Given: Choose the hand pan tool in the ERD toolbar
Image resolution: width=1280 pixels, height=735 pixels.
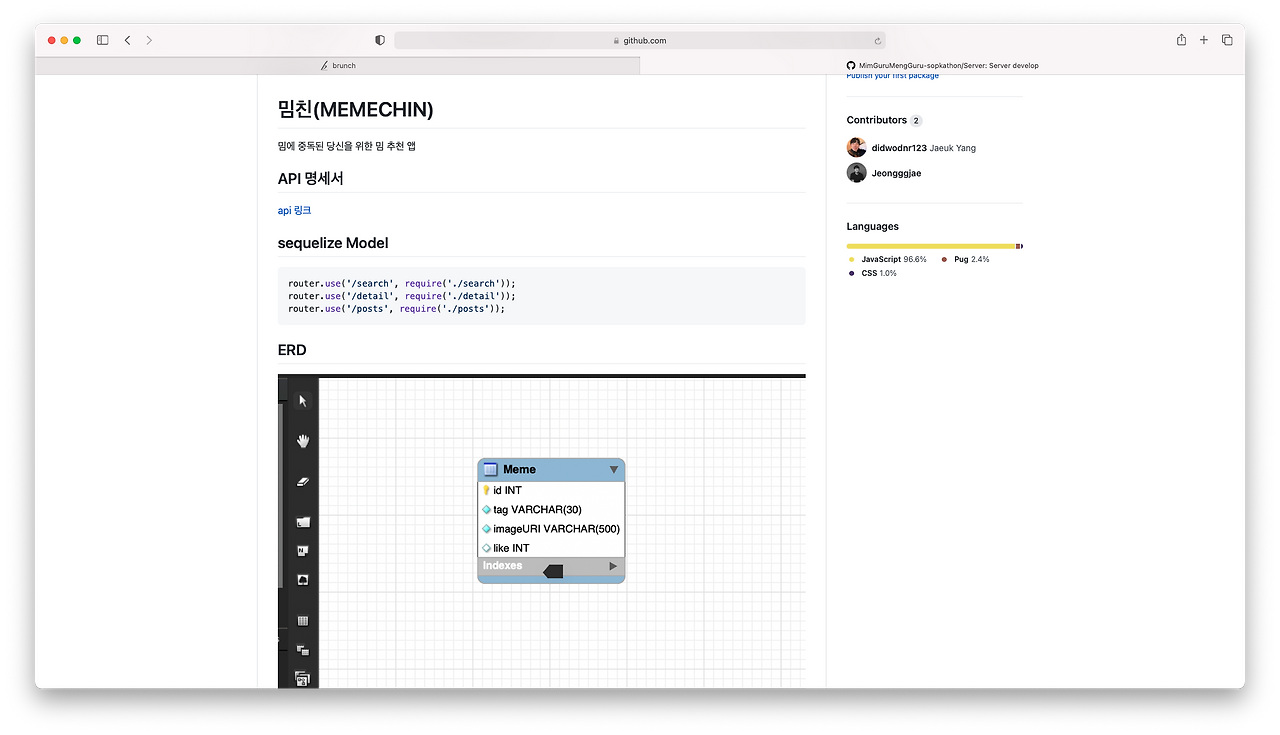Looking at the screenshot, I should [303, 440].
